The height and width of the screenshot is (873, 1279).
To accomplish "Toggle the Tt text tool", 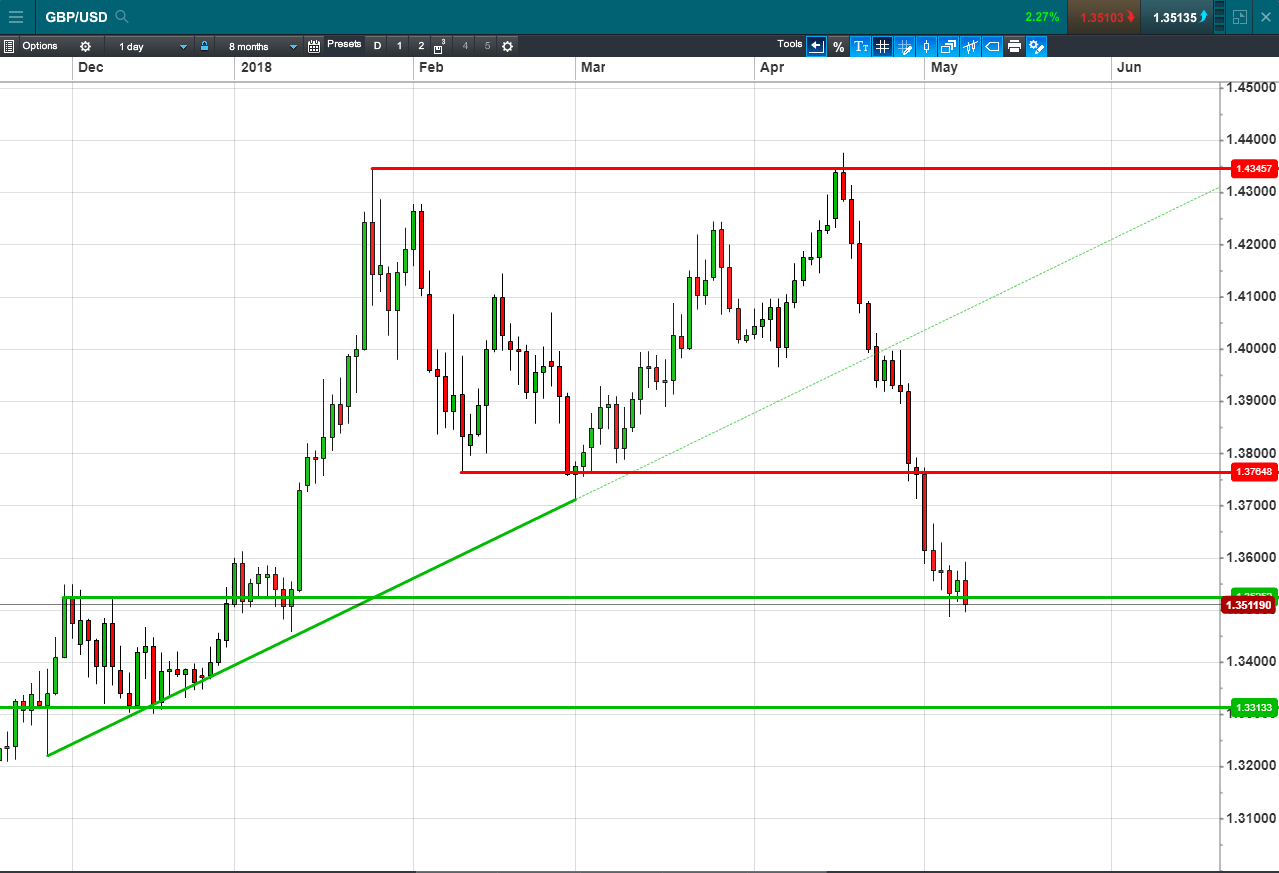I will tap(860, 46).
